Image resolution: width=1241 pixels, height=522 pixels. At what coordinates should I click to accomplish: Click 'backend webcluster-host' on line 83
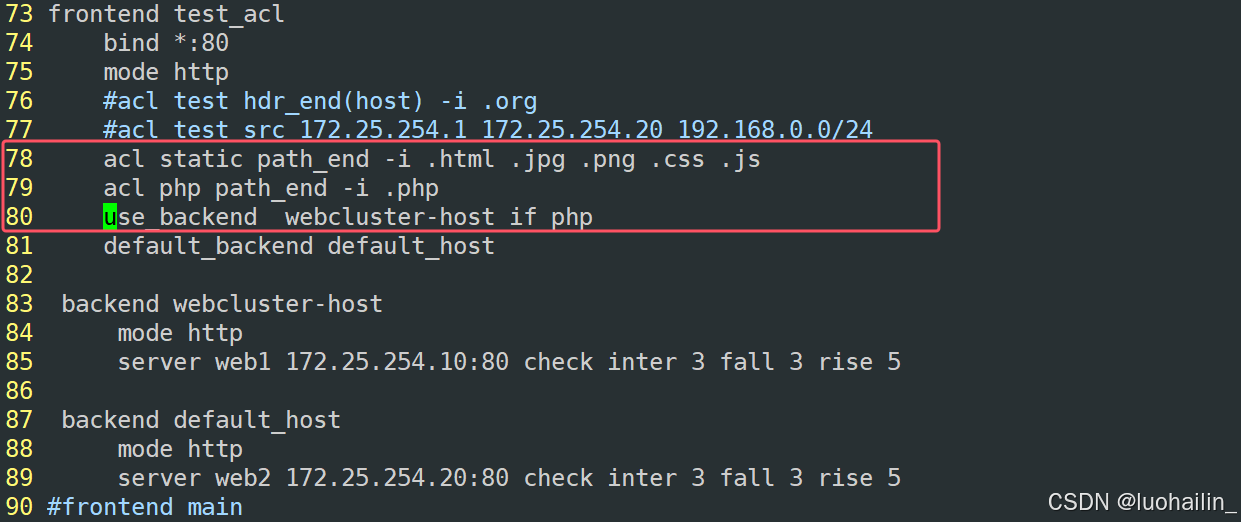[x=222, y=304]
